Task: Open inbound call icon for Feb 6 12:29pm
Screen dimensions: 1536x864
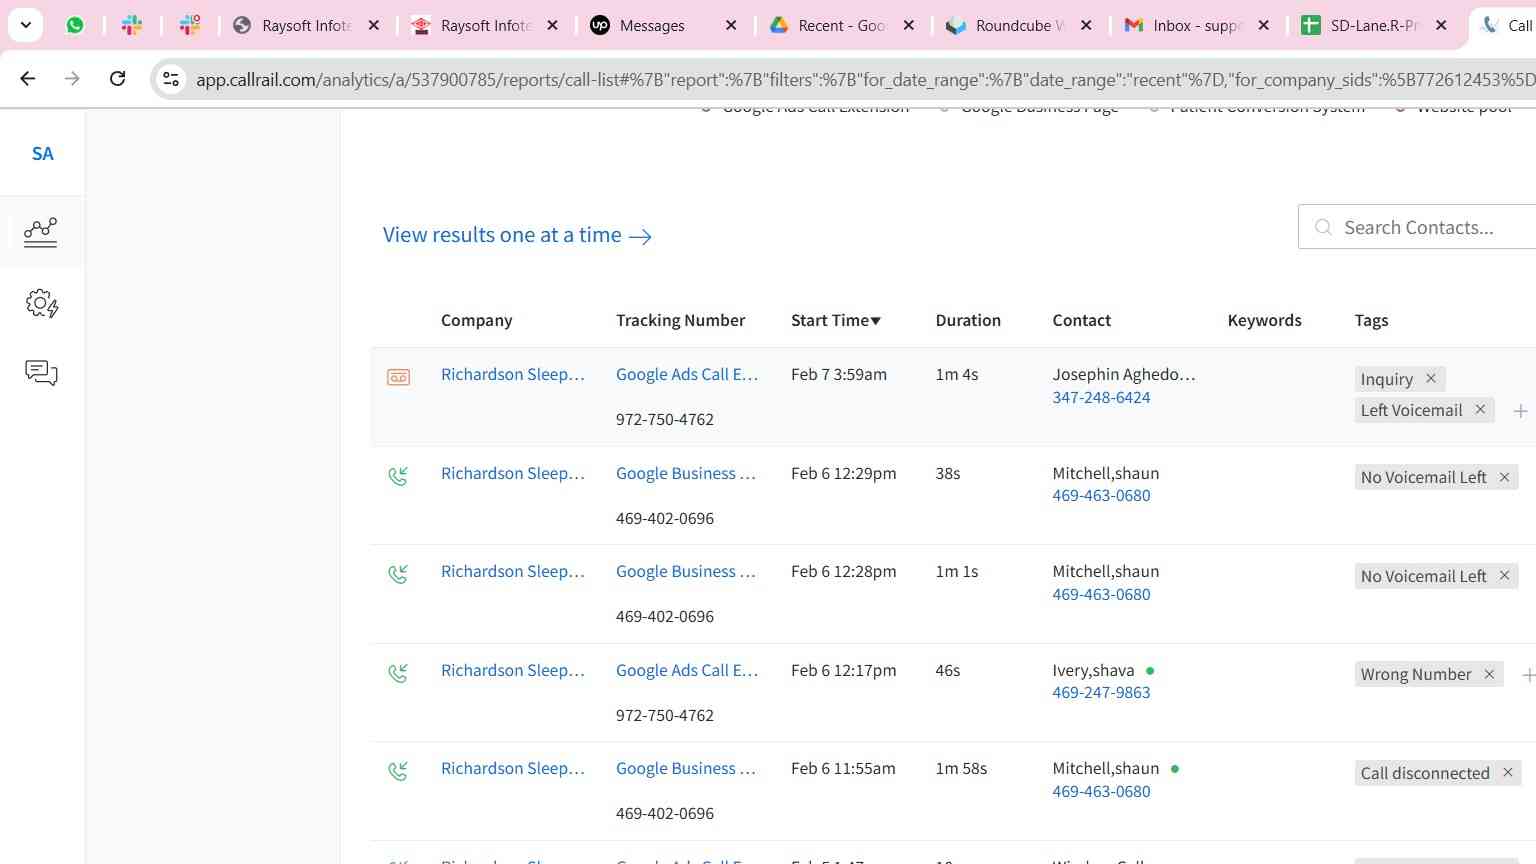Action: pos(398,476)
